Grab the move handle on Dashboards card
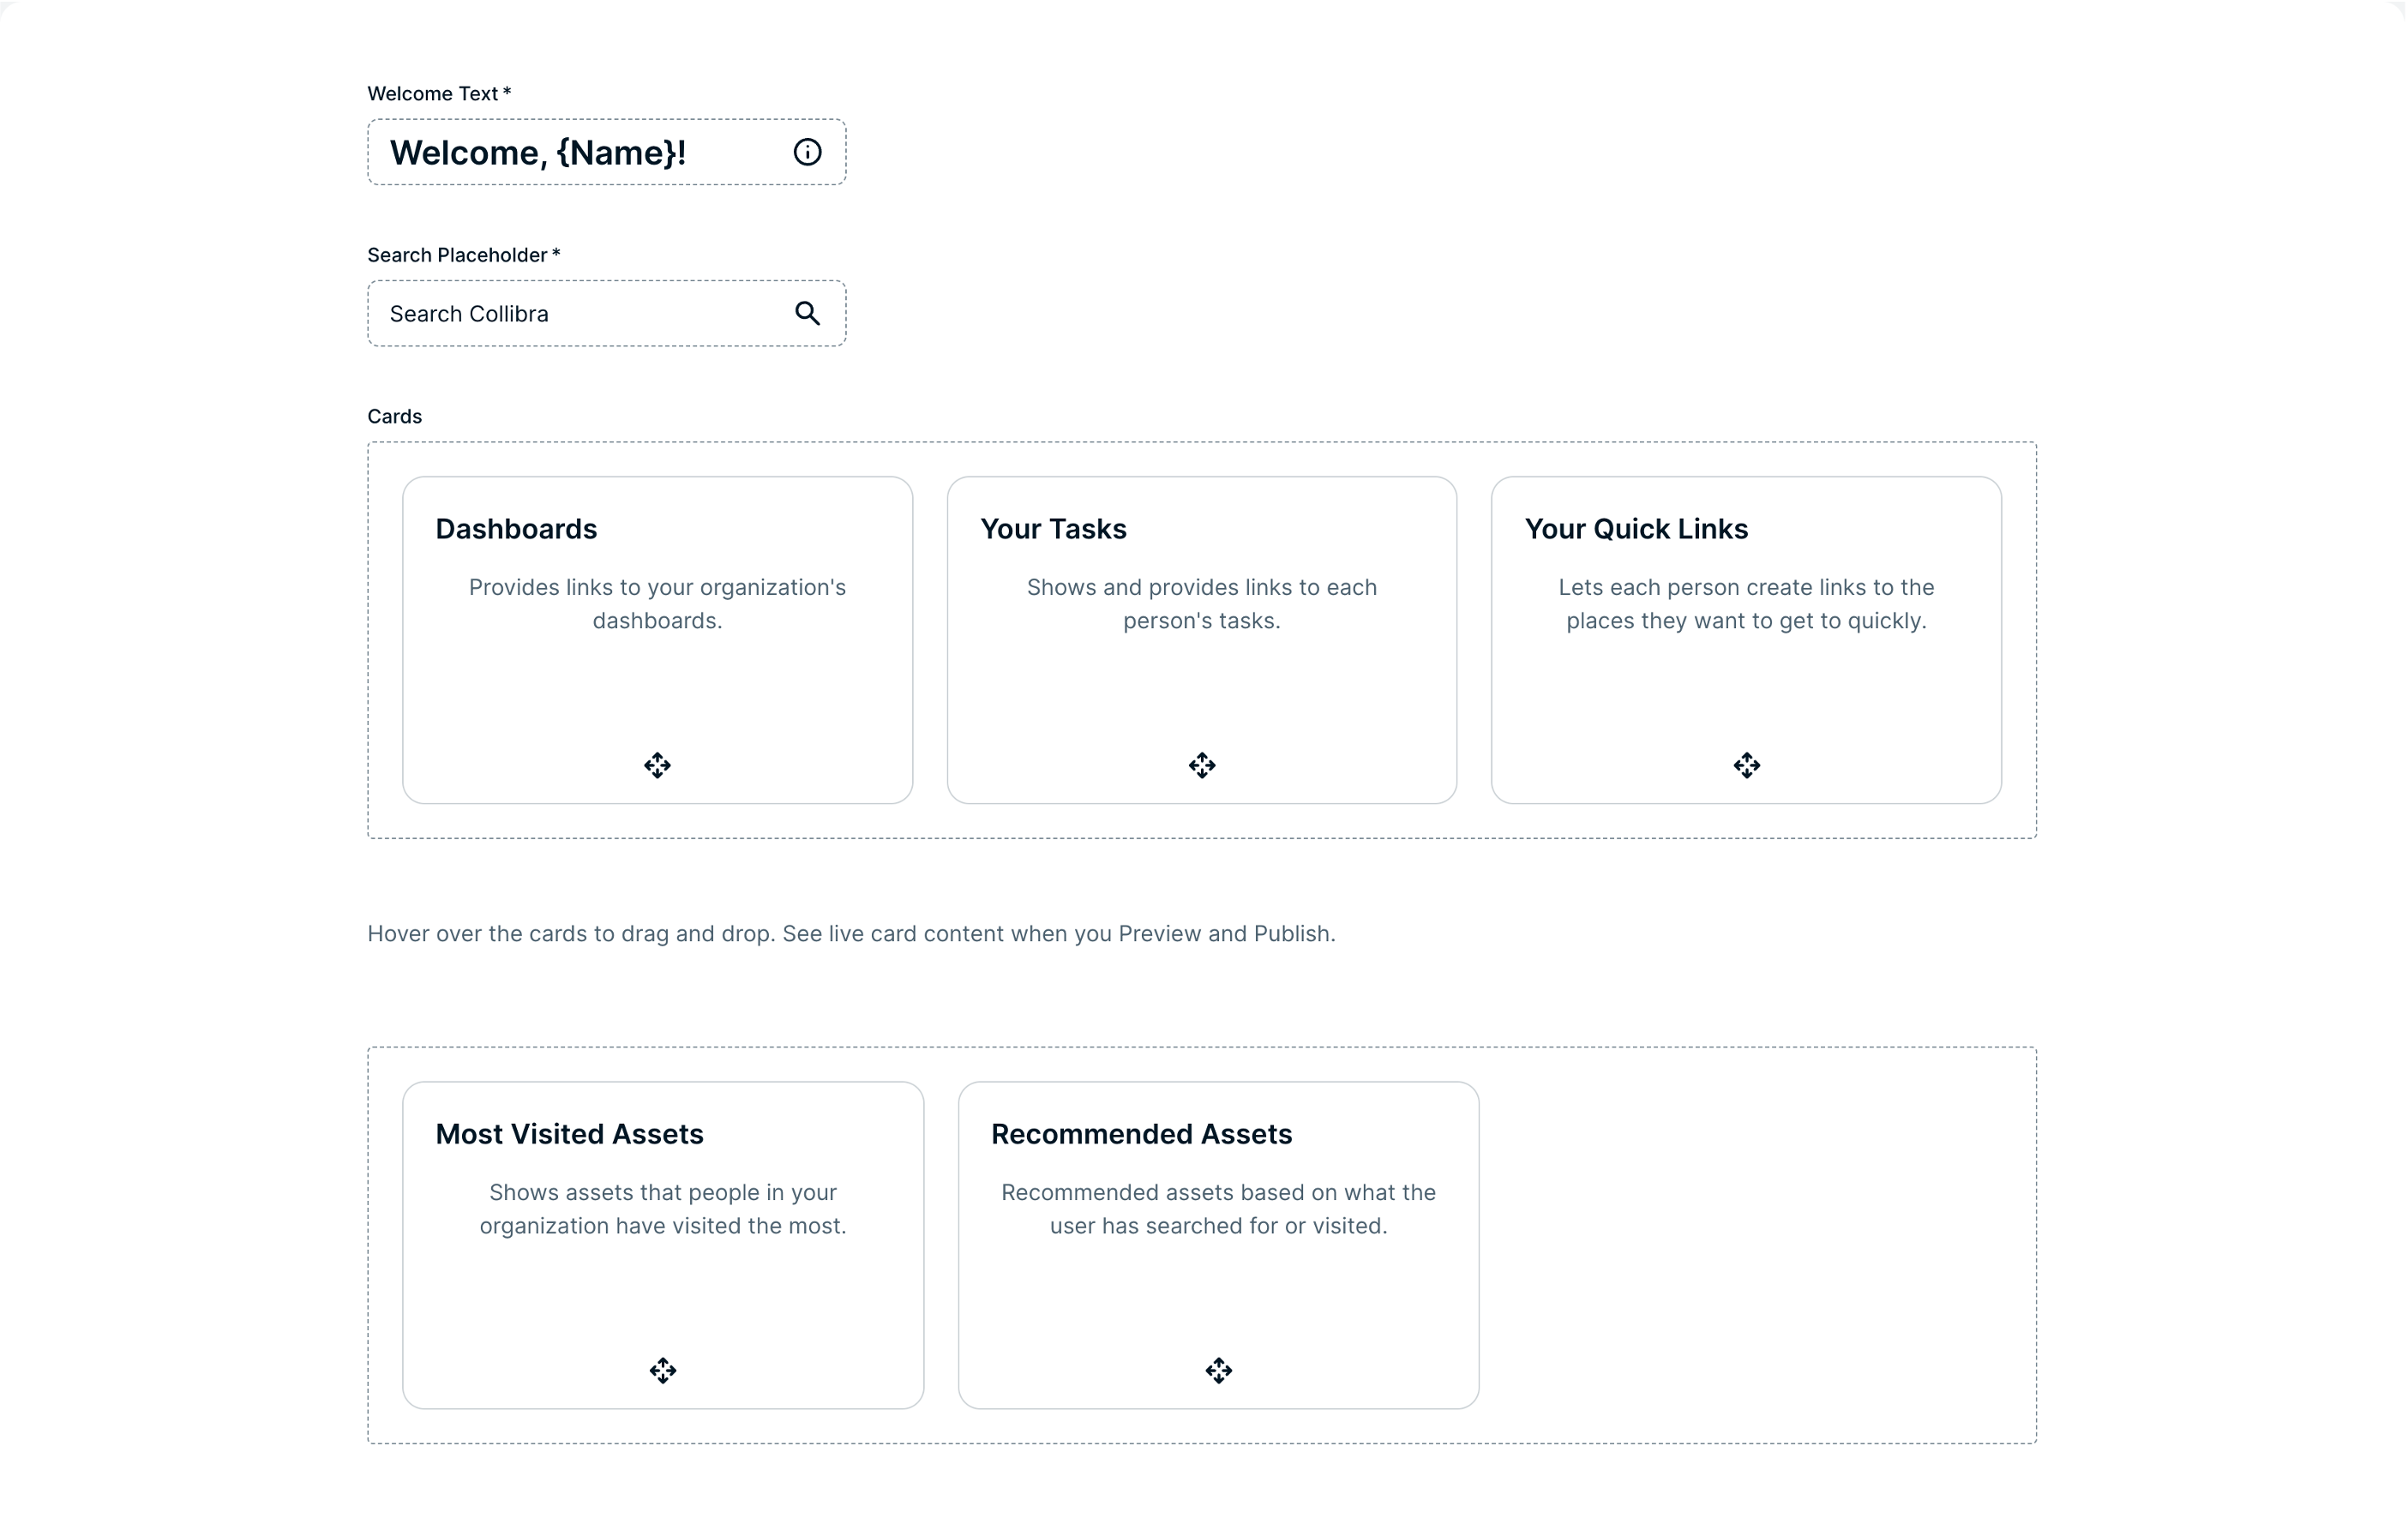 click(657, 765)
